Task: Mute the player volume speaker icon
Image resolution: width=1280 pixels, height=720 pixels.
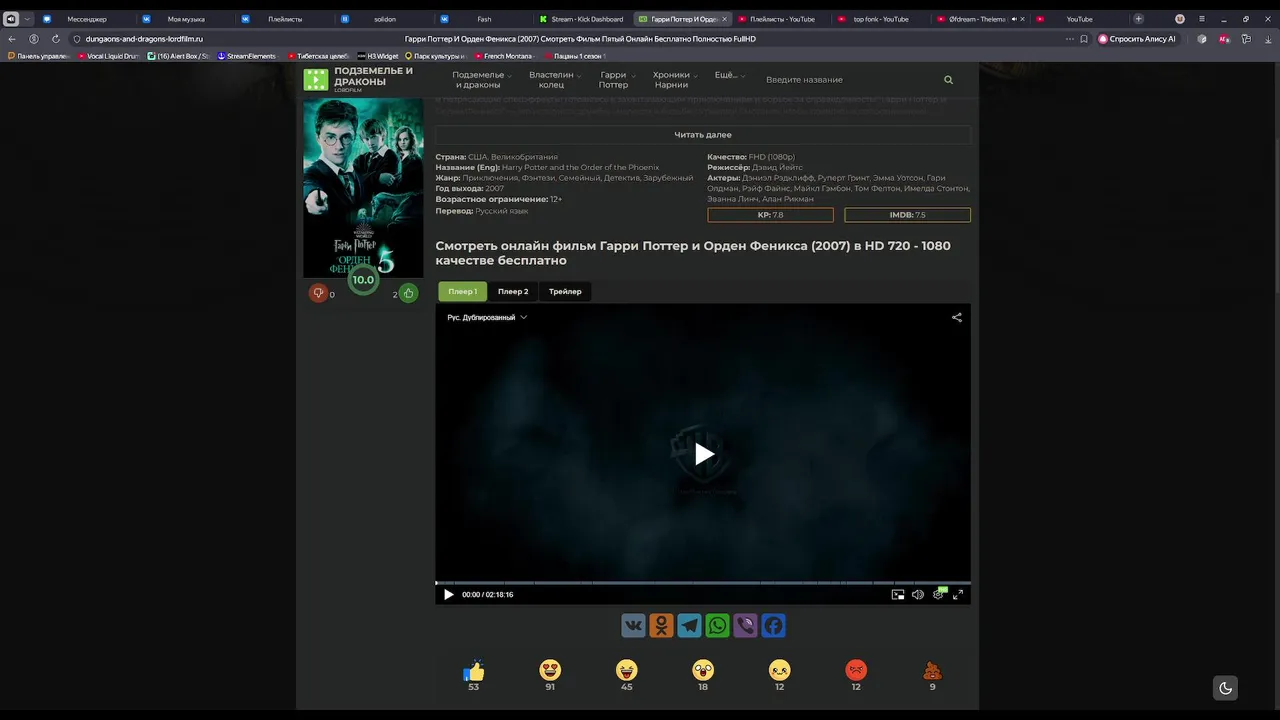Action: 918,594
